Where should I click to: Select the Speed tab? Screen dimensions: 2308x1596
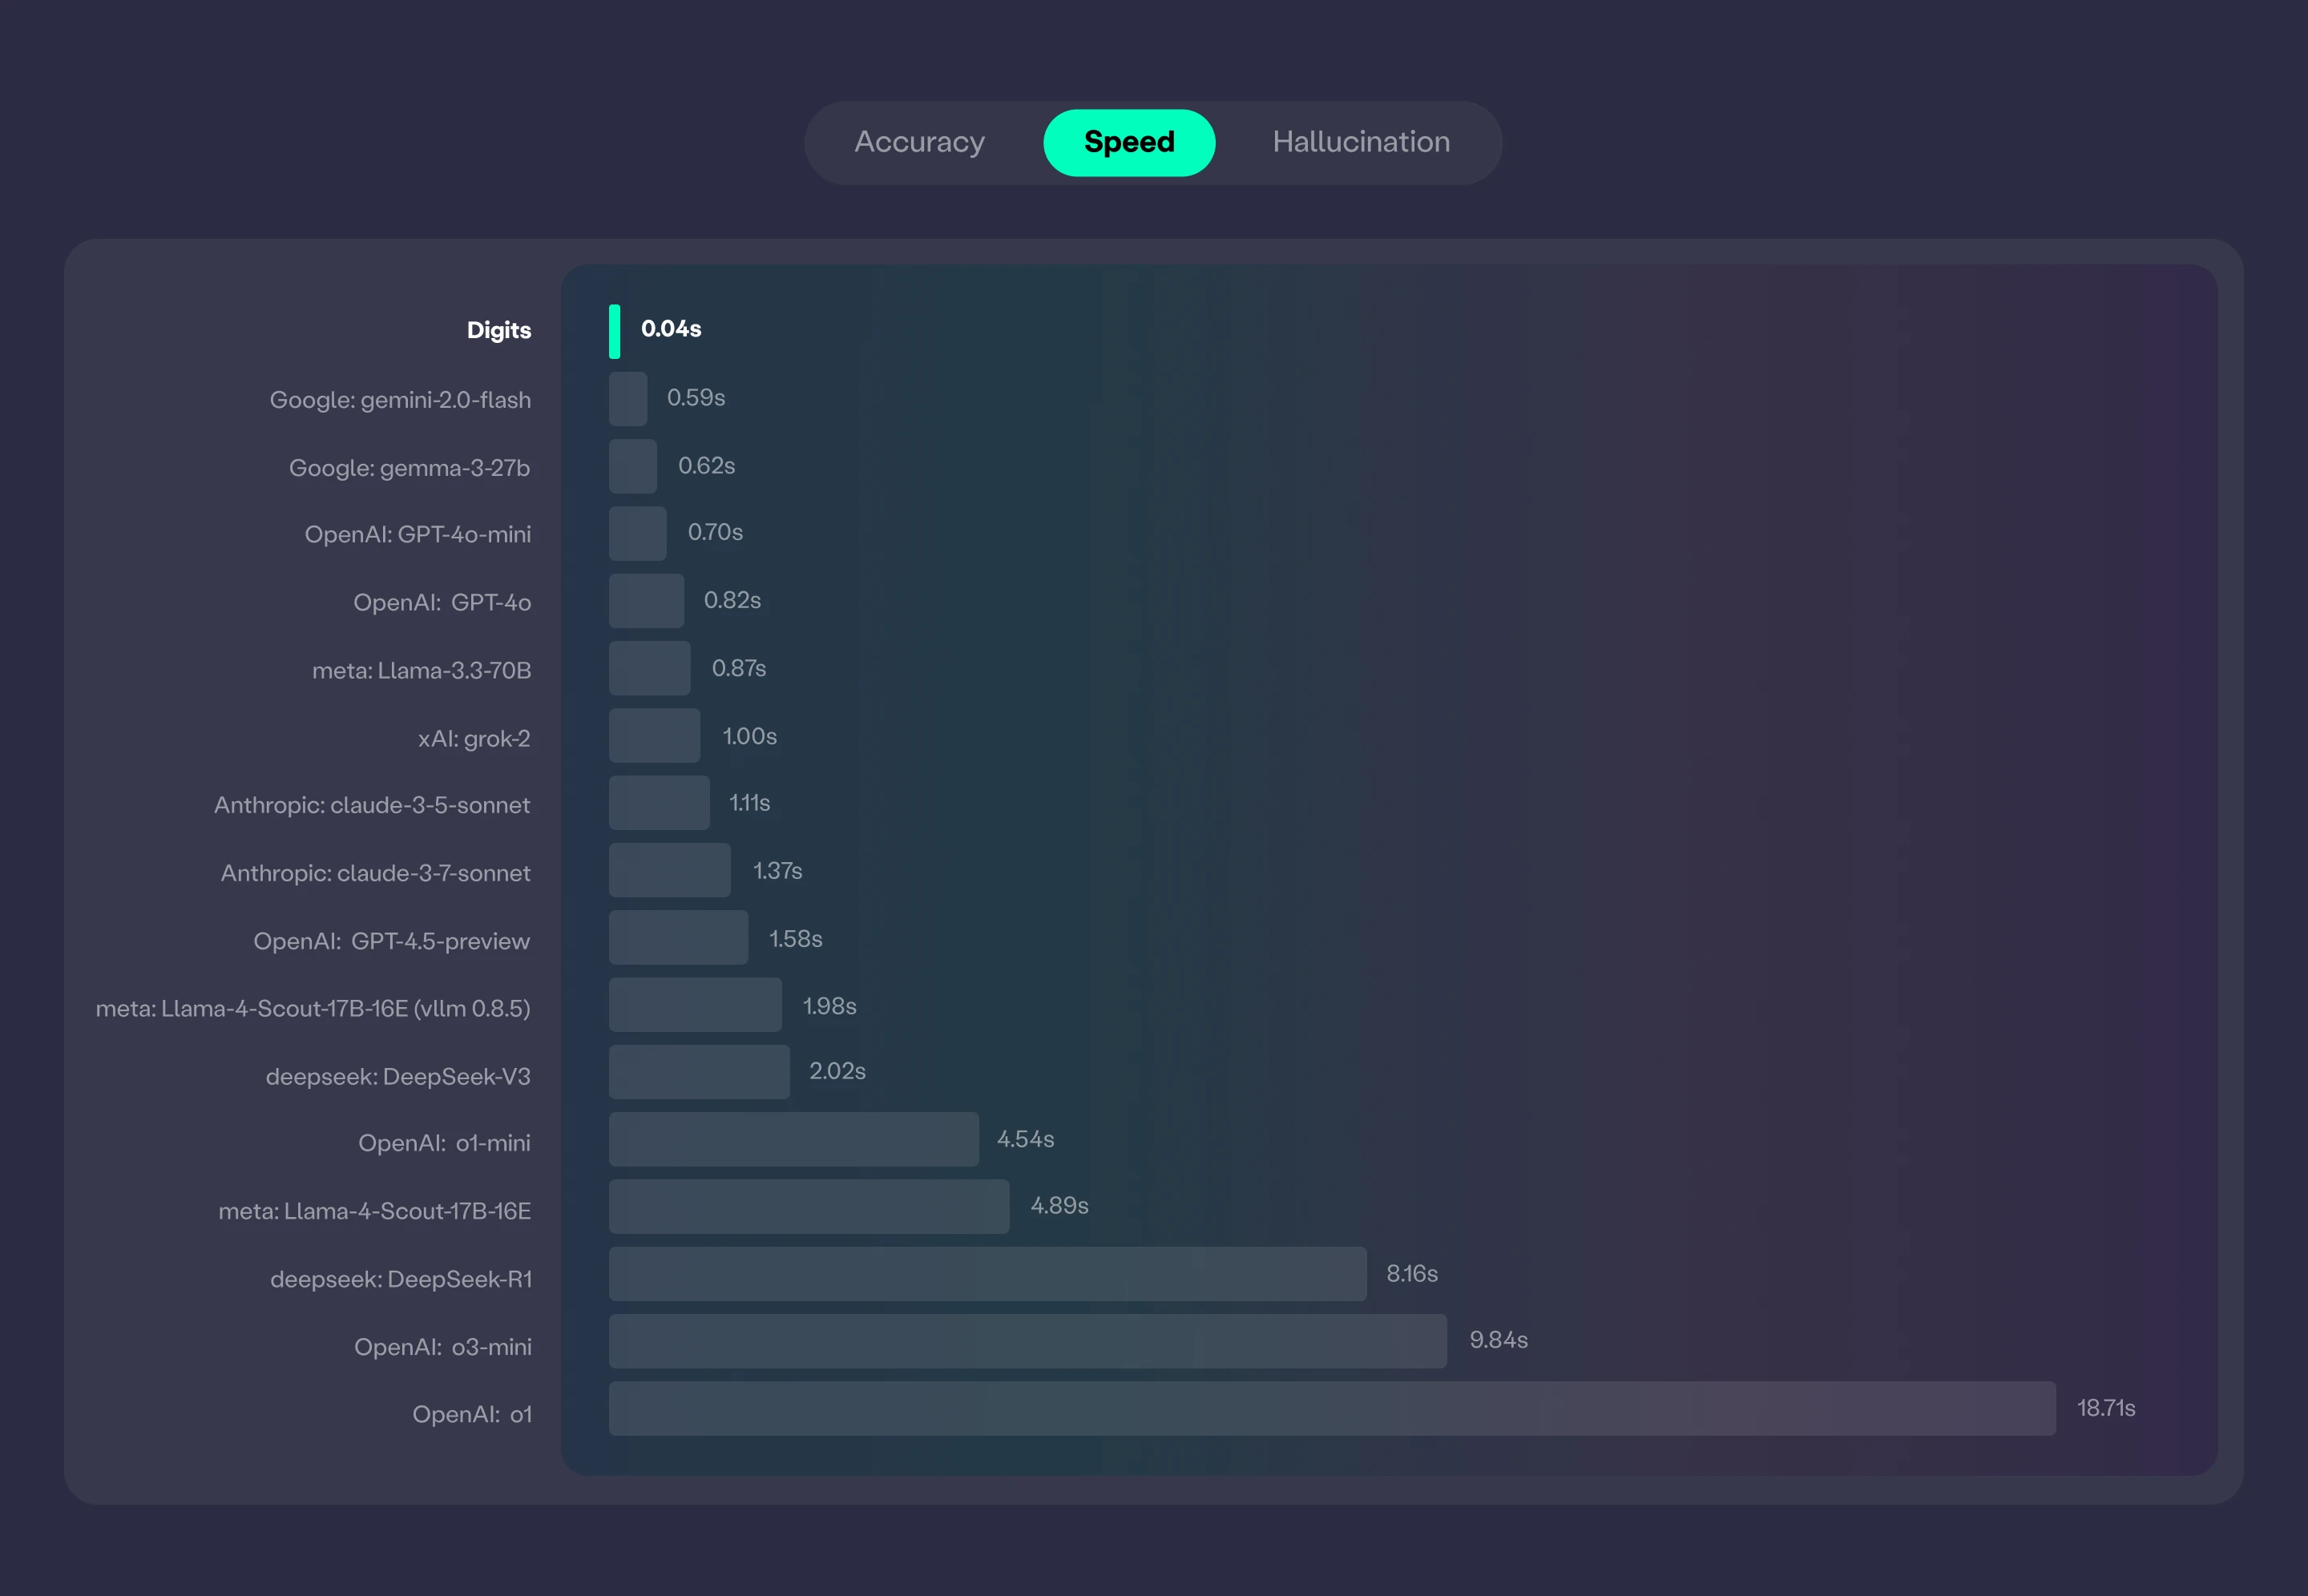point(1129,142)
